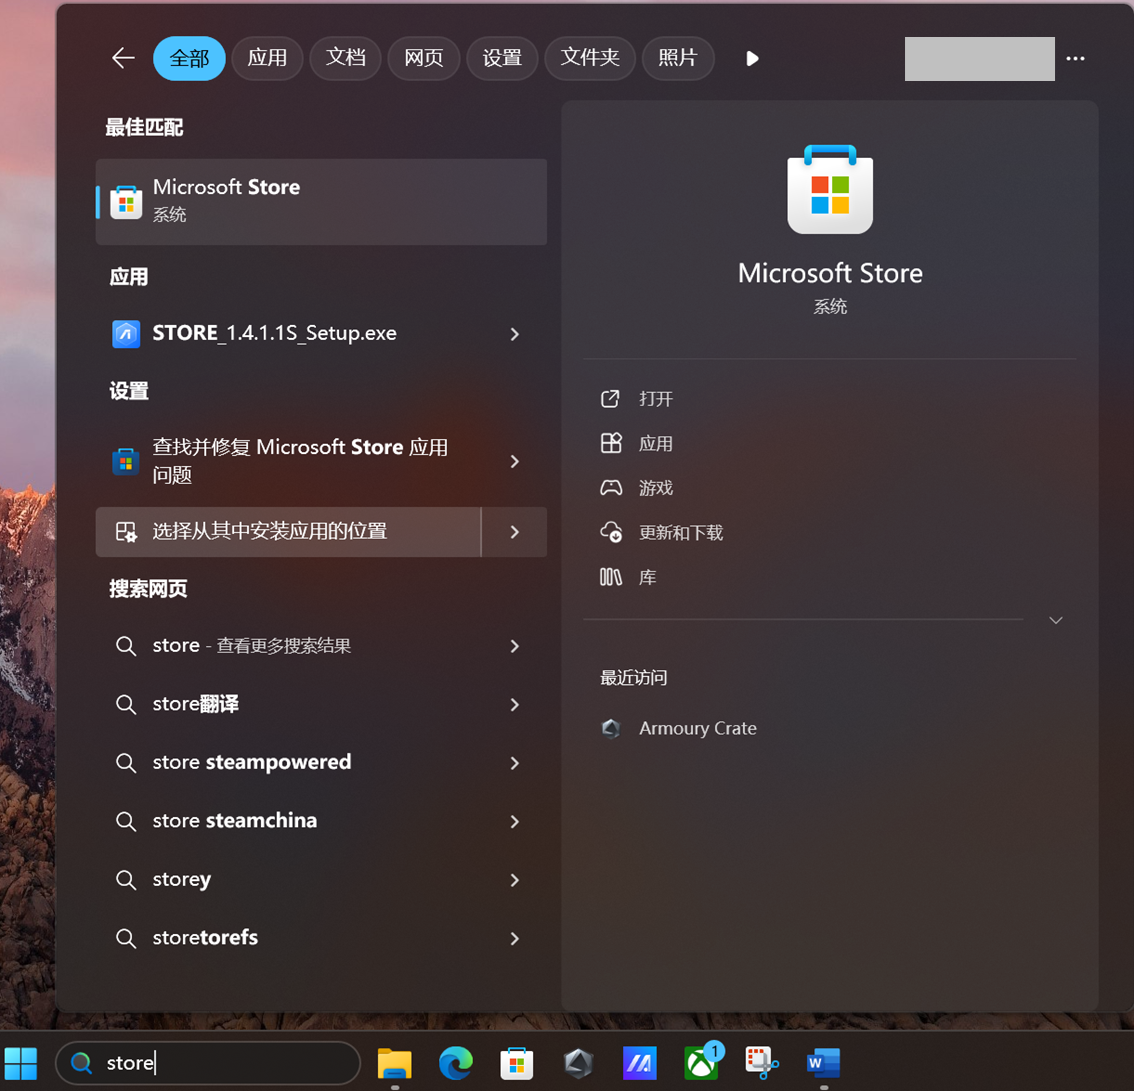Click the Microsoft Store icon in best match
The height and width of the screenshot is (1091, 1134).
(x=126, y=202)
